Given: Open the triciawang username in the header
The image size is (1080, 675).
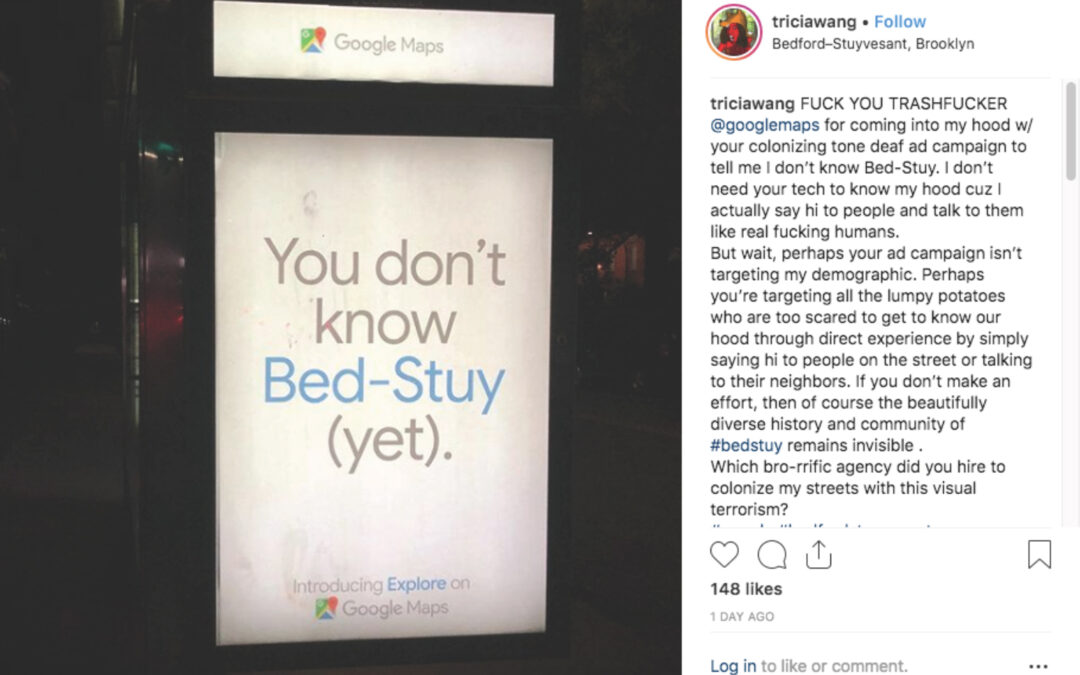Looking at the screenshot, I should (813, 22).
